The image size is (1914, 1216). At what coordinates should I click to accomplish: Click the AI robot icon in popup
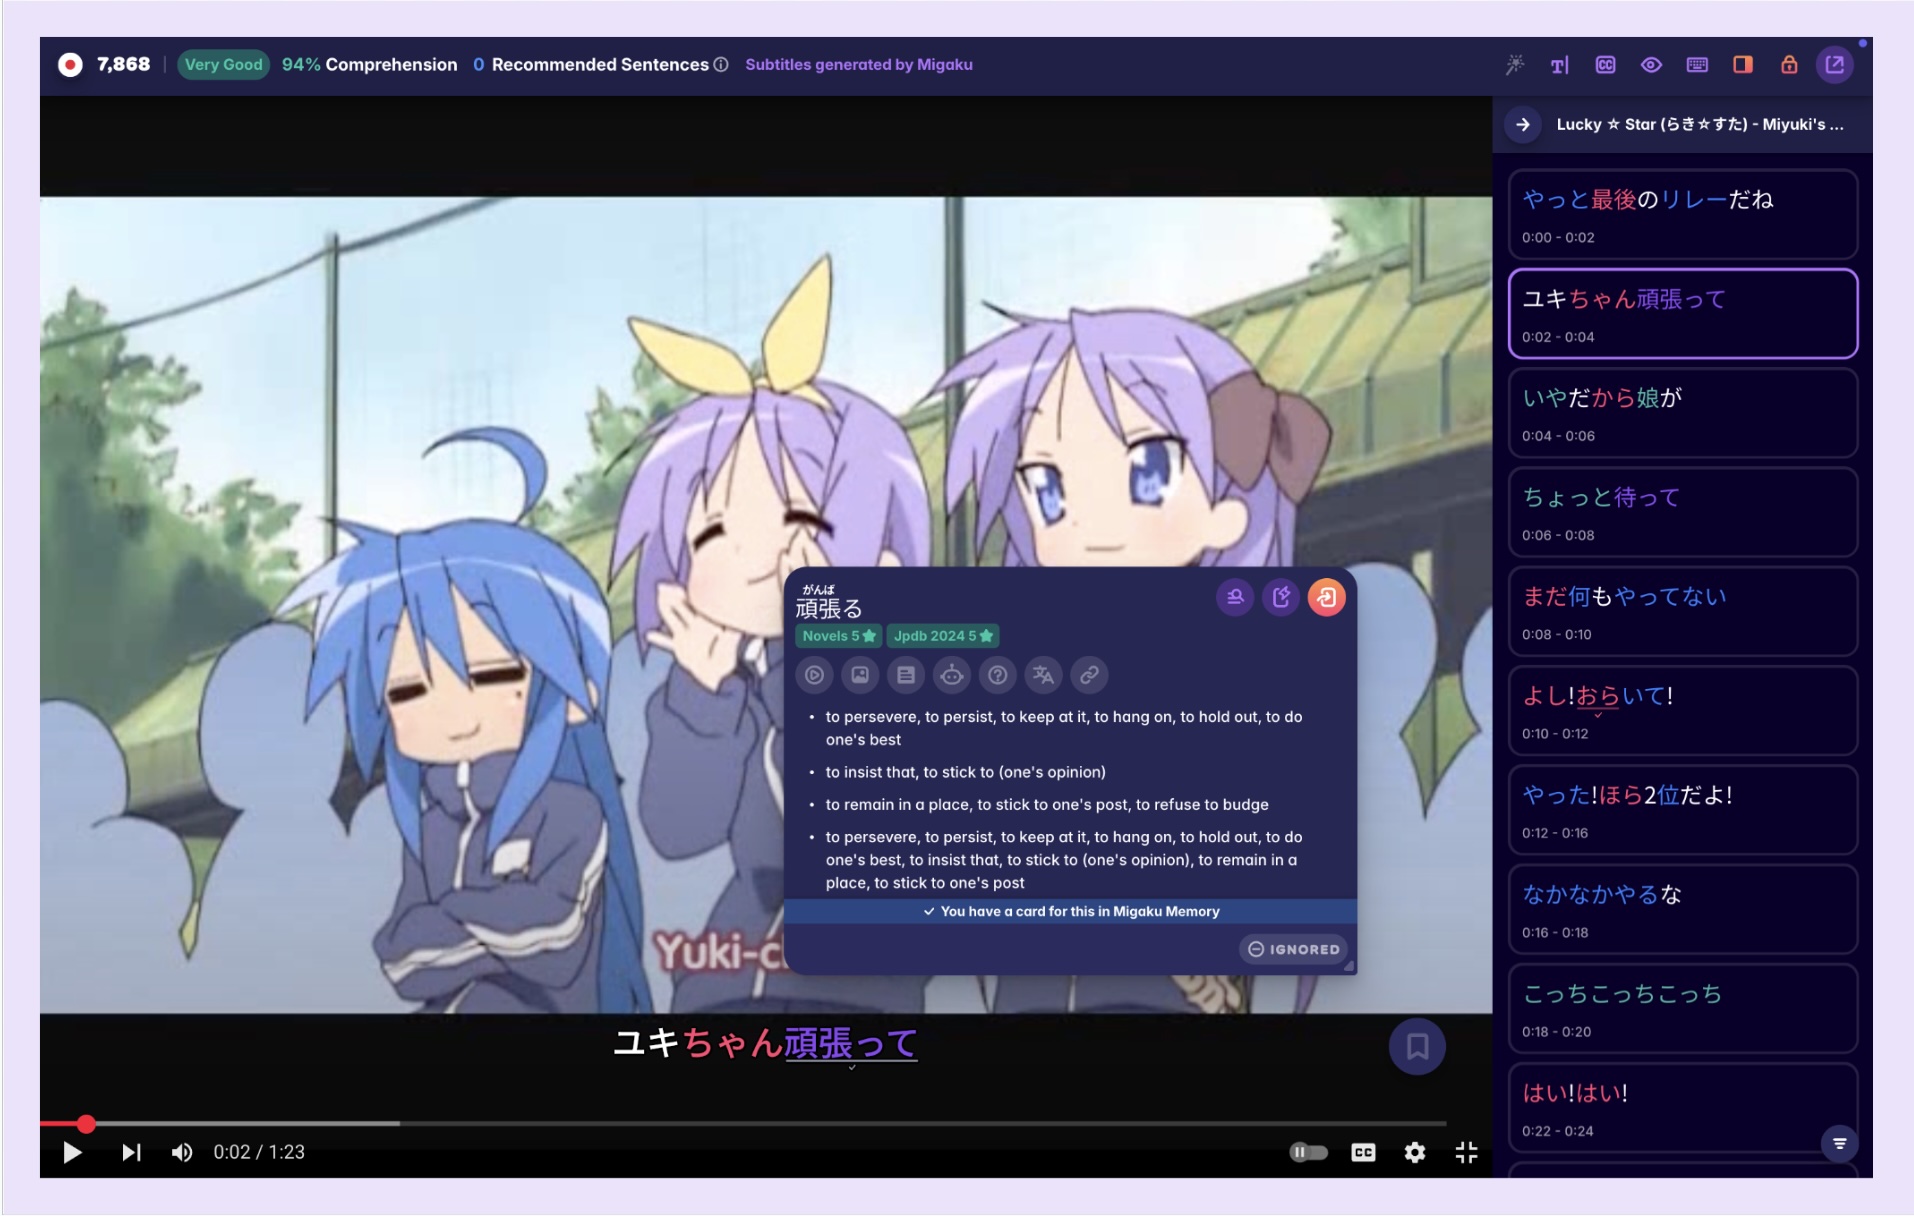[x=952, y=675]
